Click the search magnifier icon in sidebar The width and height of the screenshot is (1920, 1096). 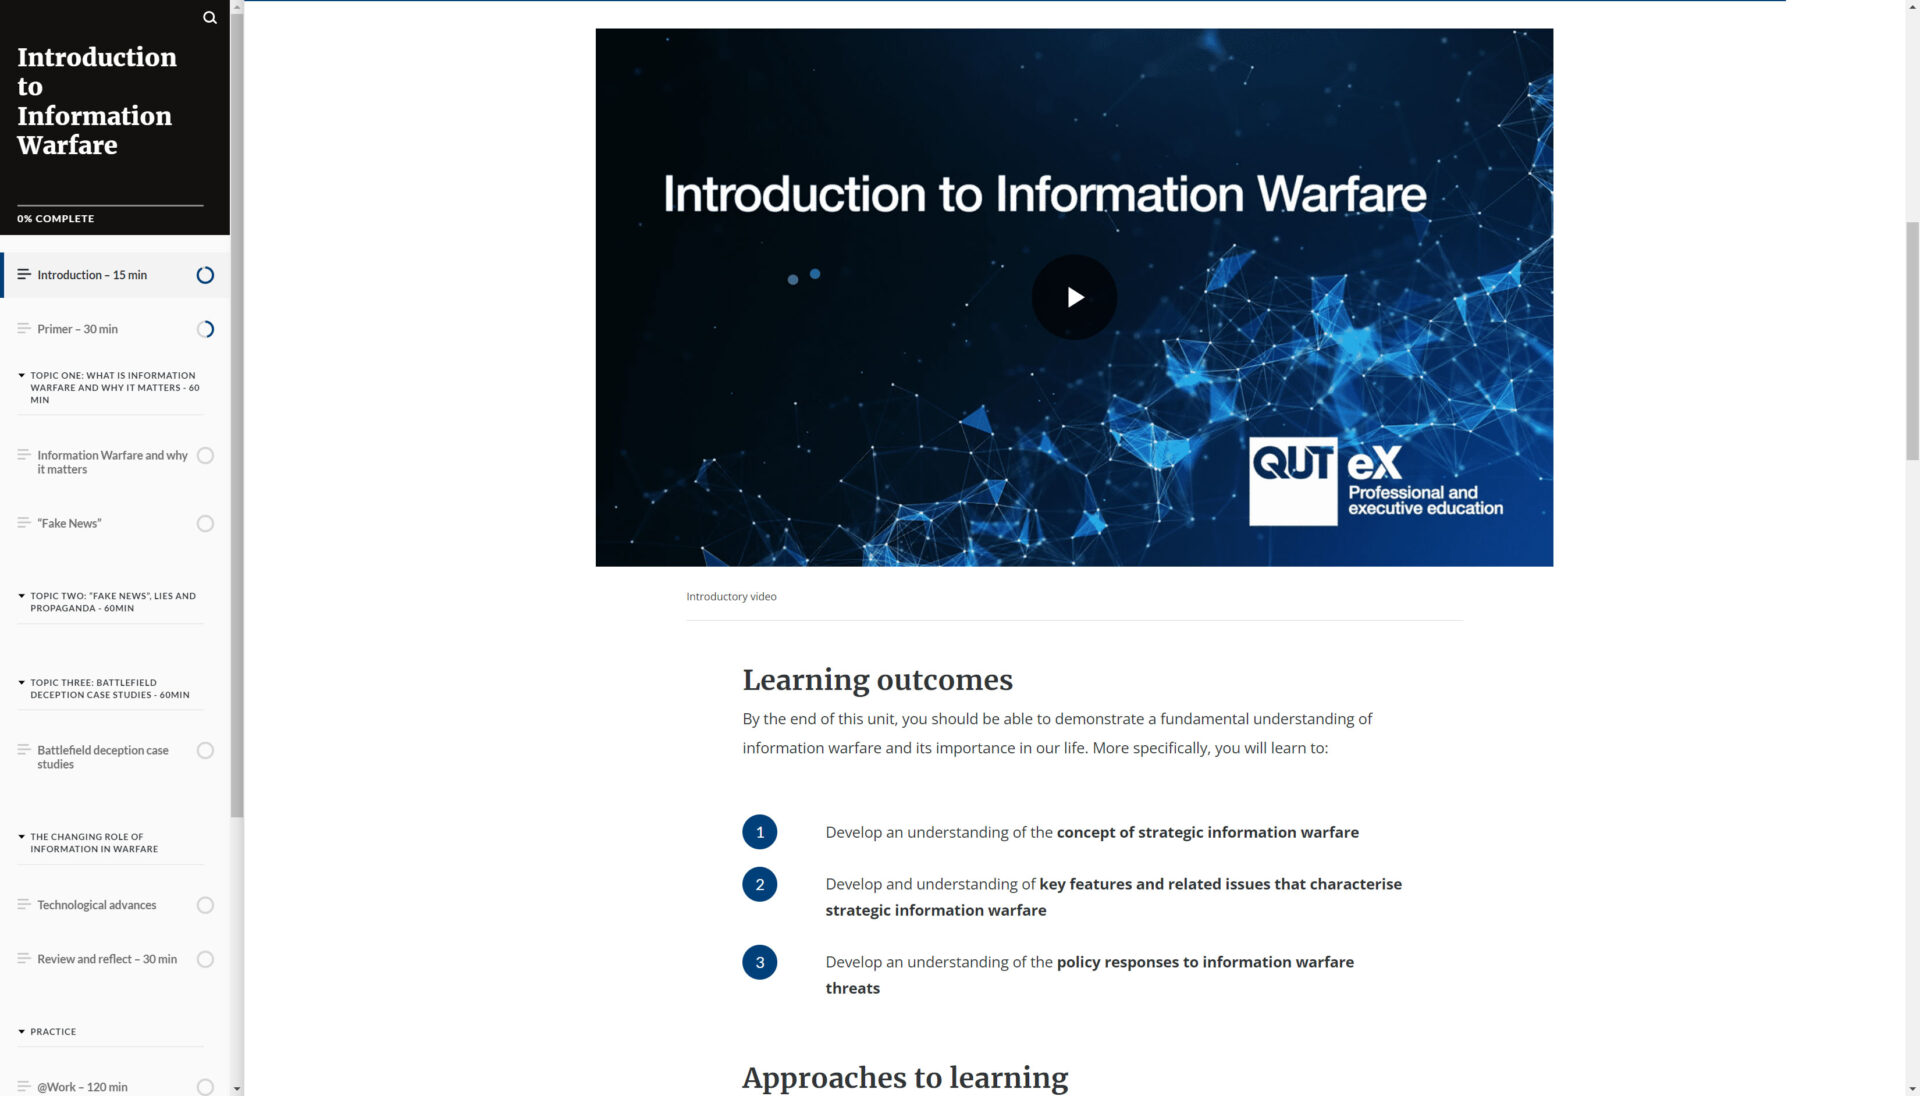pyautogui.click(x=209, y=18)
